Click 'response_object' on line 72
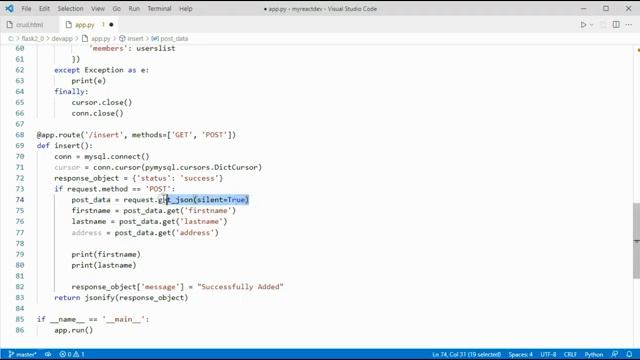Viewport: 640px width, 360px height. tap(87, 178)
